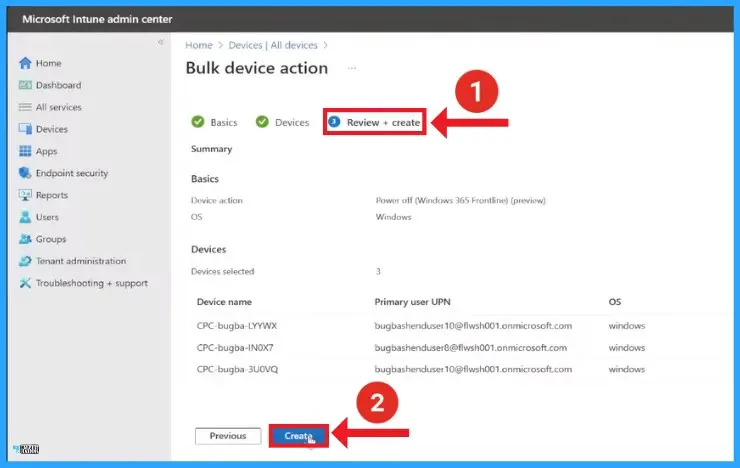Viewport: 740px width, 468px height.
Task: Click the All services list icon
Action: [25, 107]
